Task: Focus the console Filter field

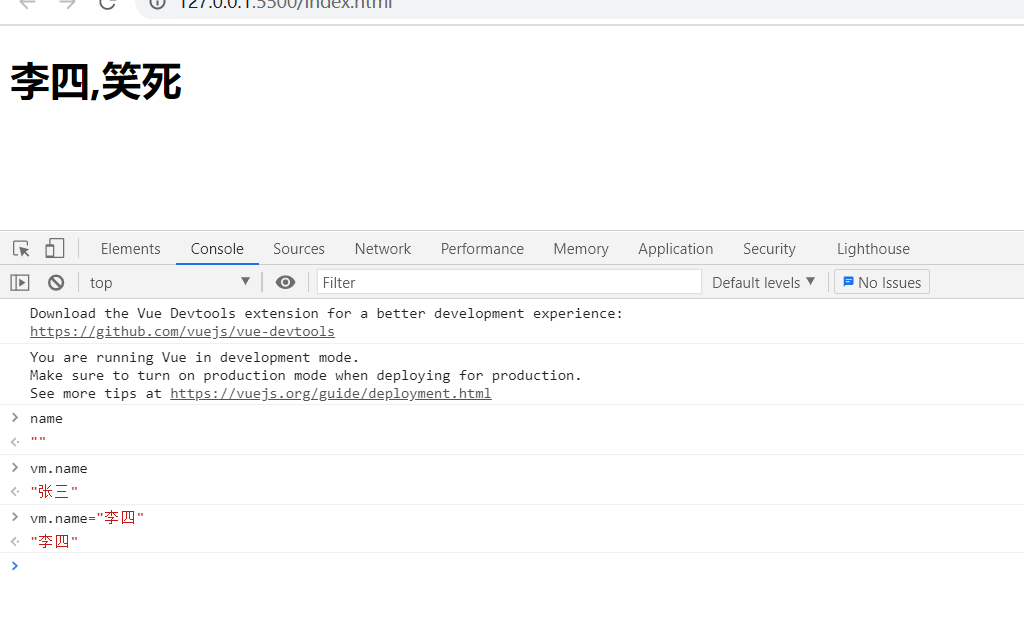Action: 509,283
